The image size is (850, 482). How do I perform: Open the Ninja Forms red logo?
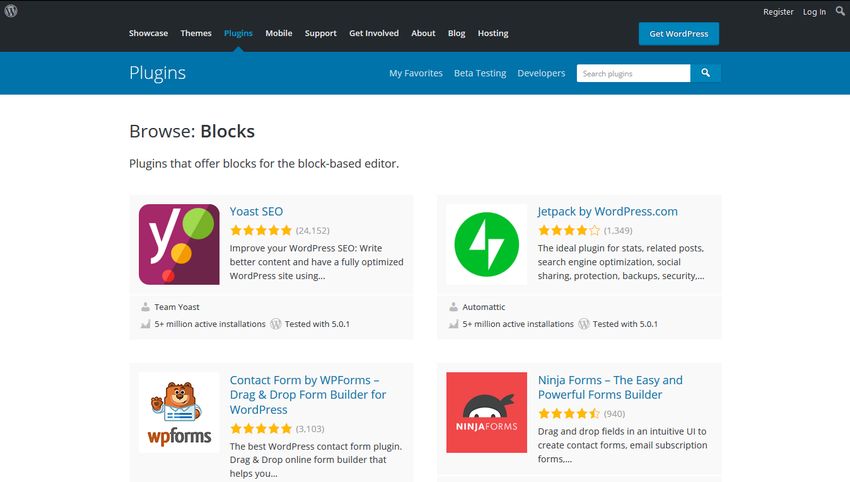tap(486, 412)
